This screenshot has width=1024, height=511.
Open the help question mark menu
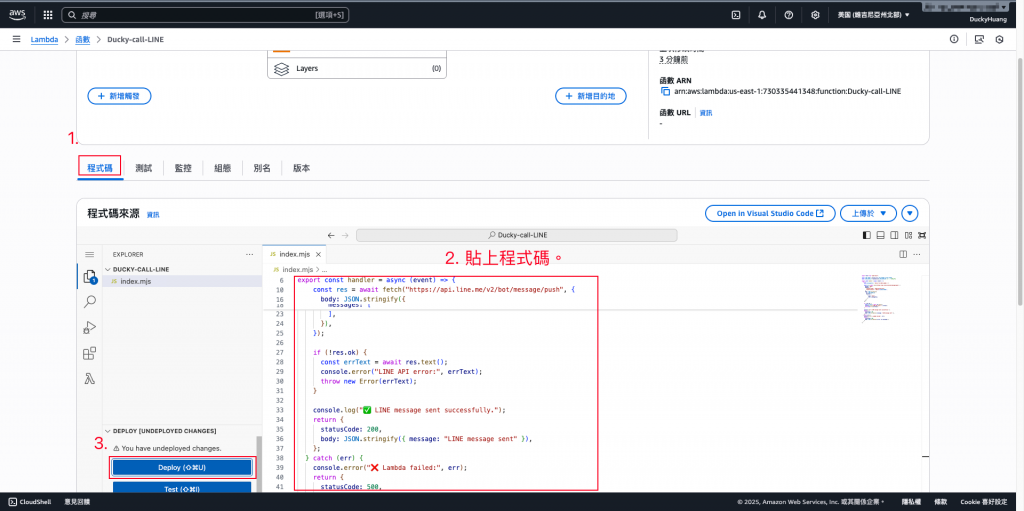point(788,15)
